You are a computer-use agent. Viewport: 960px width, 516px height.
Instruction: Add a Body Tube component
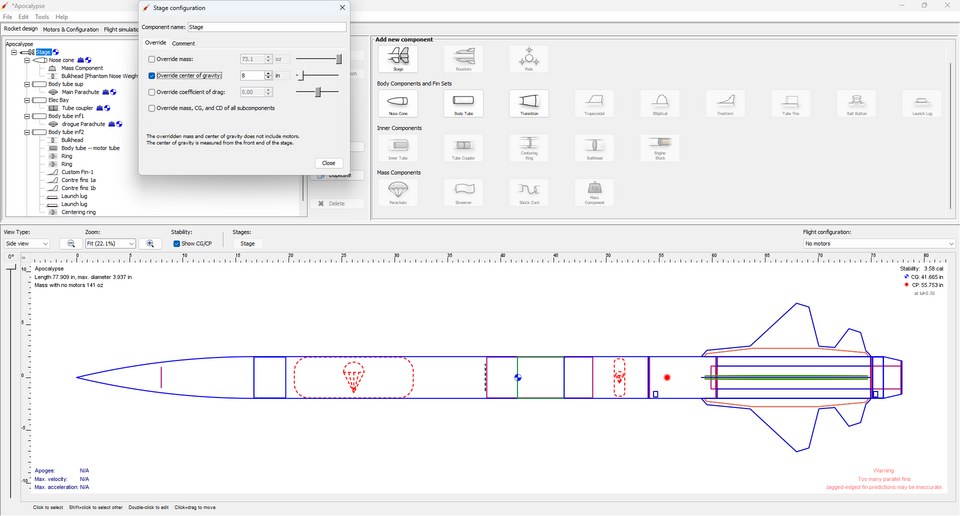pyautogui.click(x=463, y=104)
